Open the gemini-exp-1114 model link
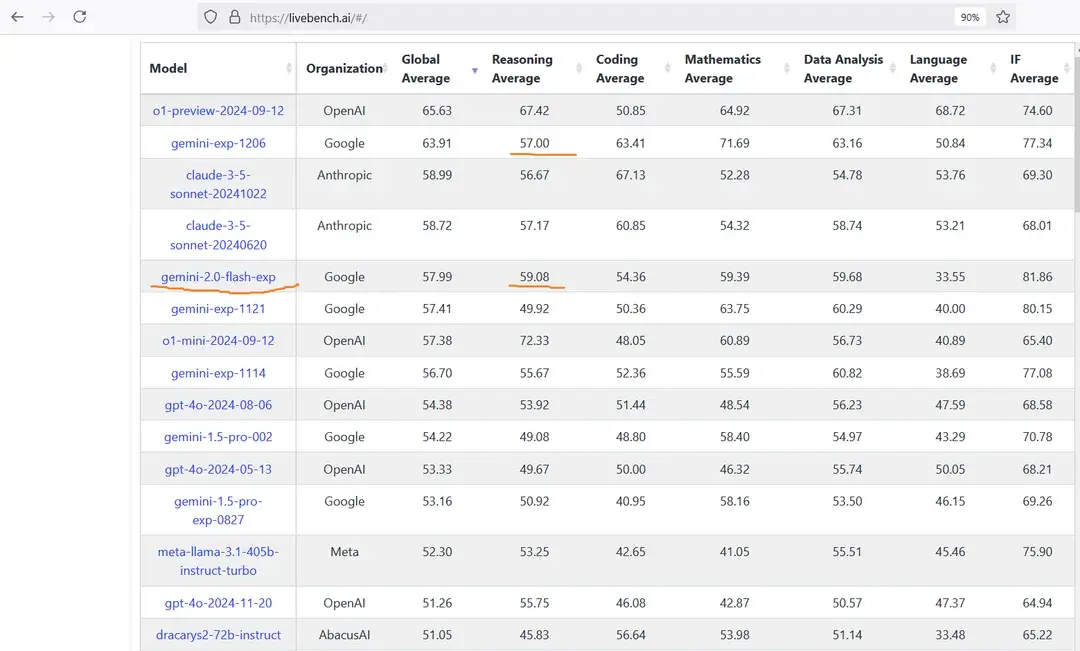Screen dimensions: 1080x651 (x=218, y=373)
